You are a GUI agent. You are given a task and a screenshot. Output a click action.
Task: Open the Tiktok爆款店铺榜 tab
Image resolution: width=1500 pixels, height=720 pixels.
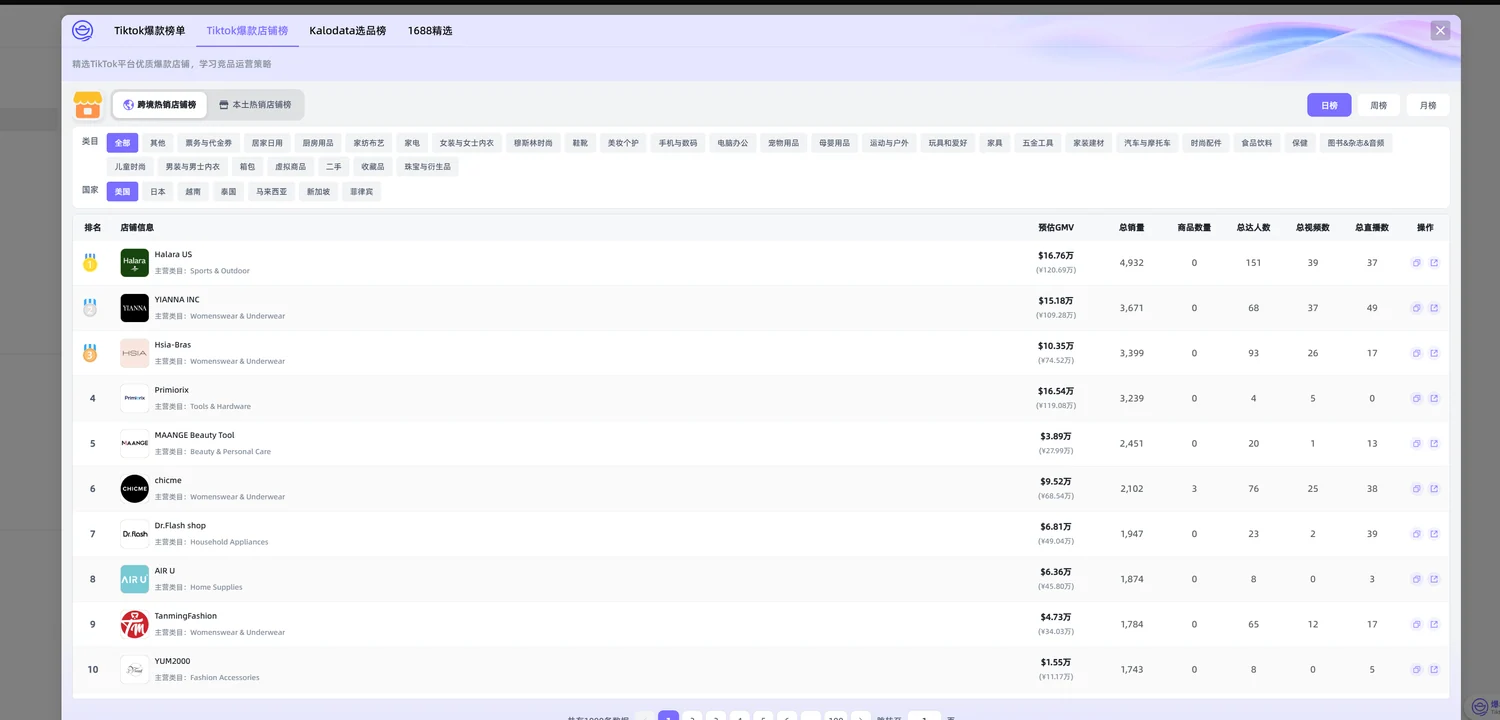coord(247,31)
